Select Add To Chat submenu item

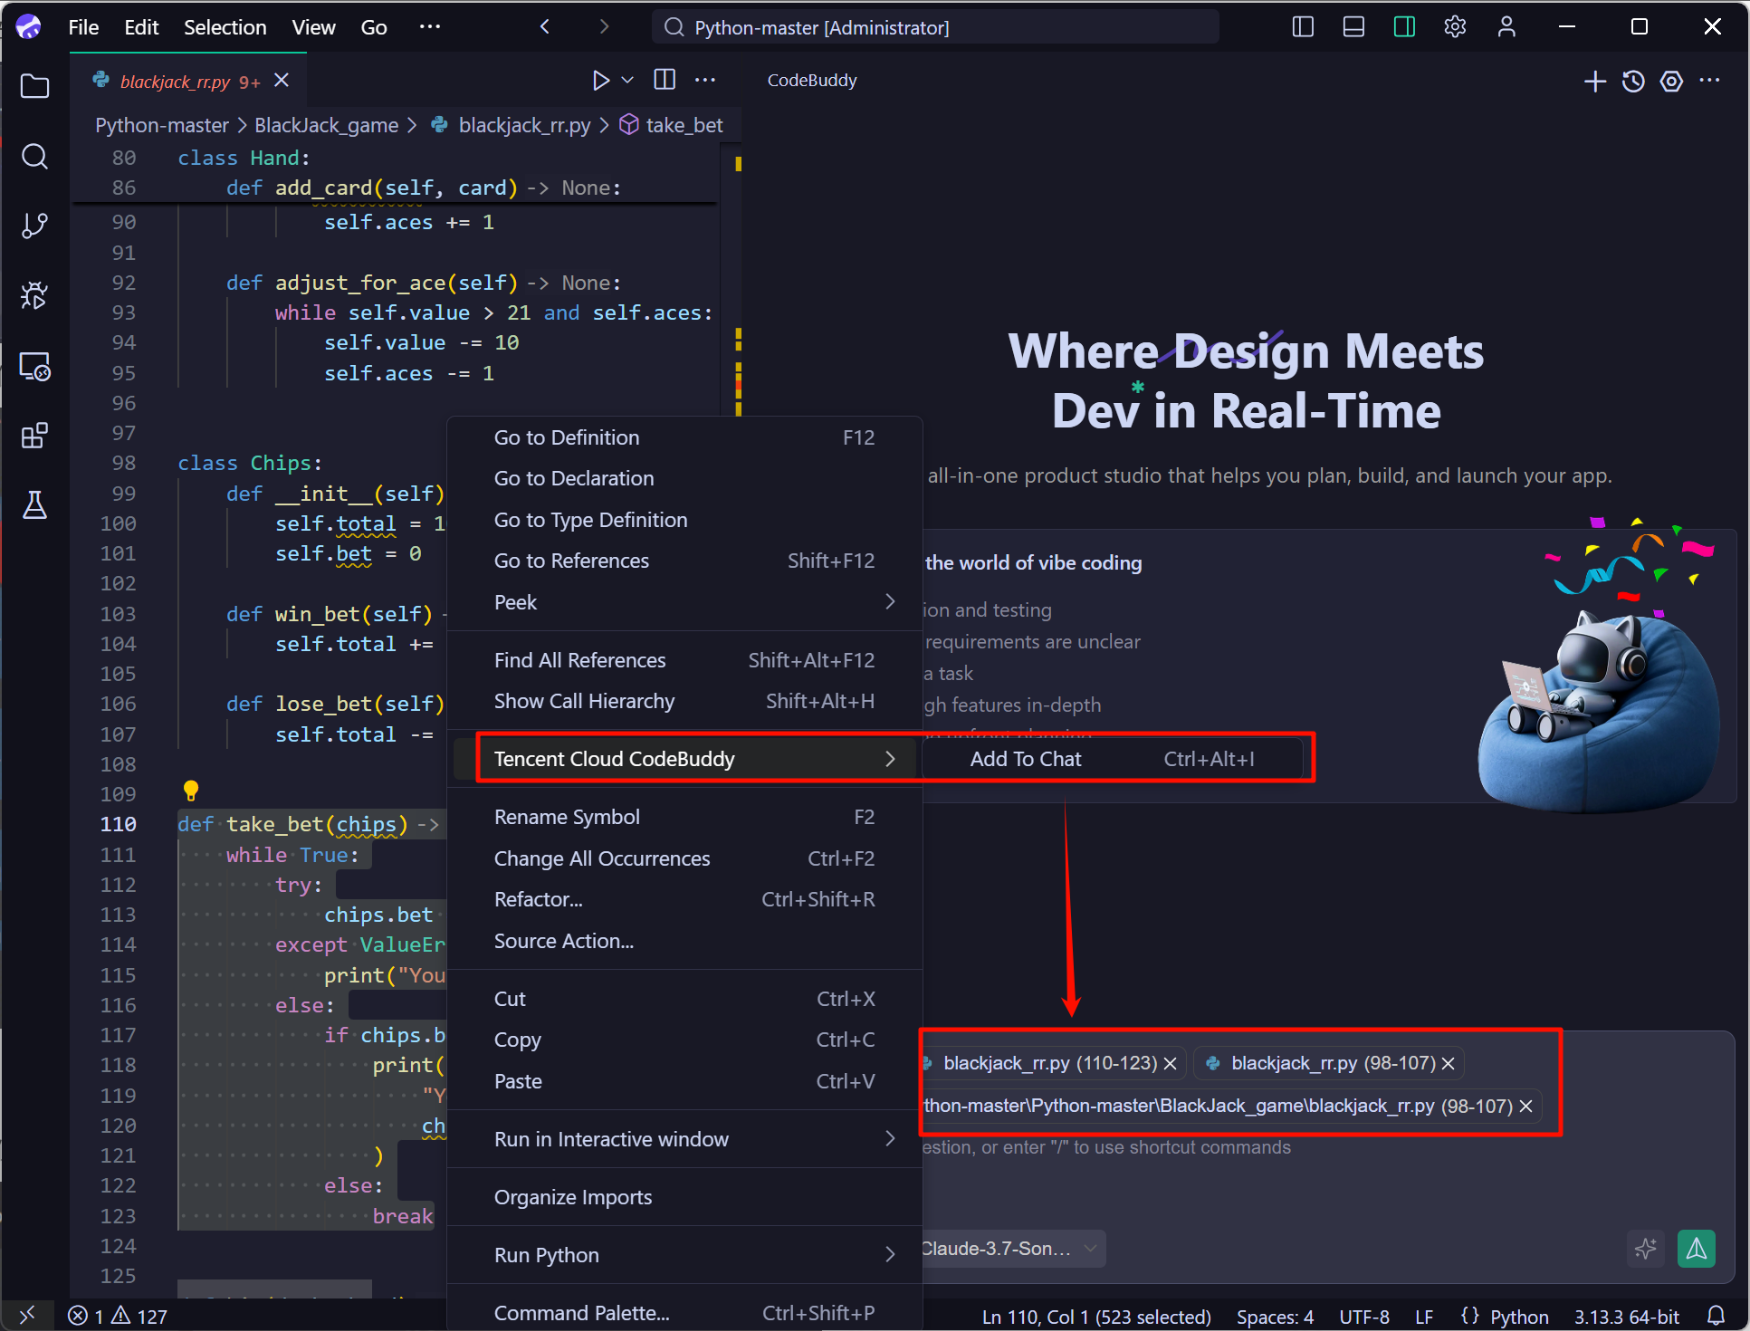(x=1025, y=759)
